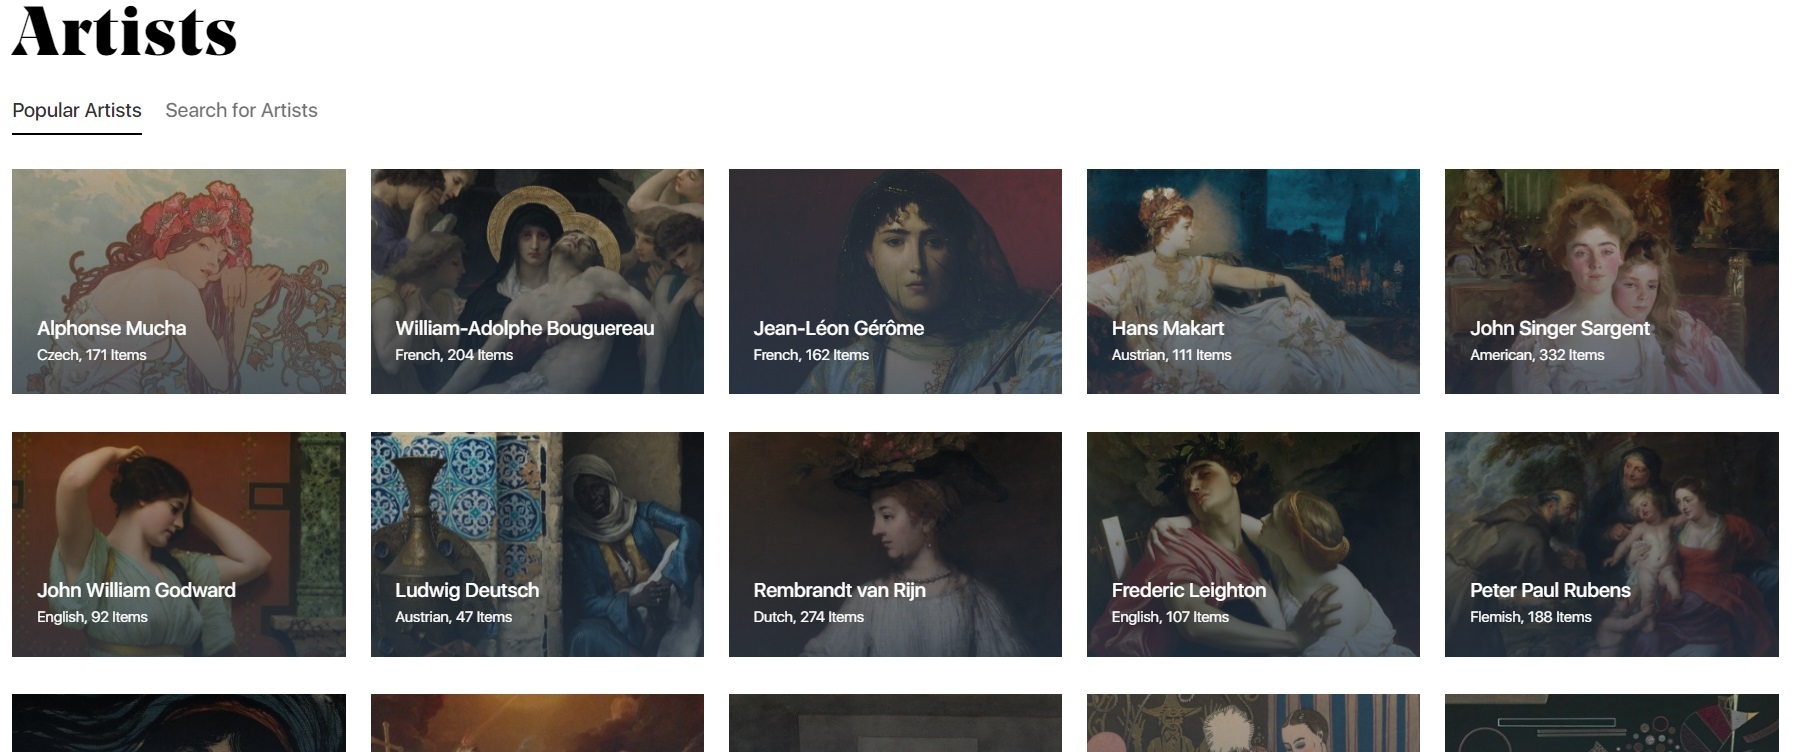Image resolution: width=1797 pixels, height=752 pixels.
Task: Open the Ludwig Deutsch artist card
Action: (x=537, y=544)
